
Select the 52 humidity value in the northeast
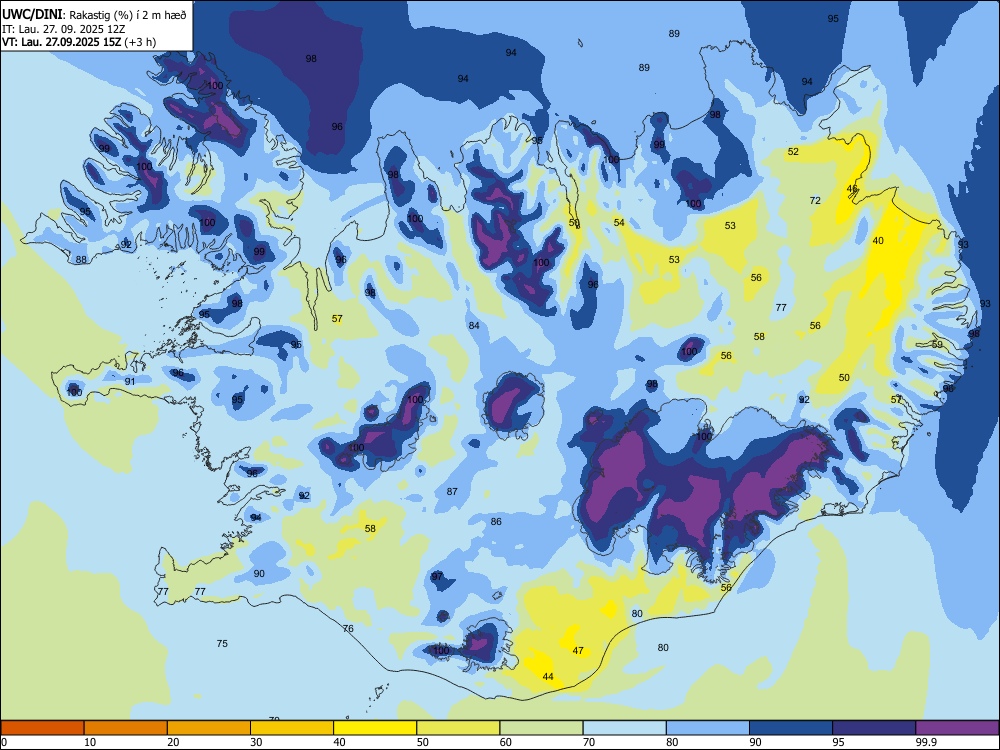click(793, 152)
